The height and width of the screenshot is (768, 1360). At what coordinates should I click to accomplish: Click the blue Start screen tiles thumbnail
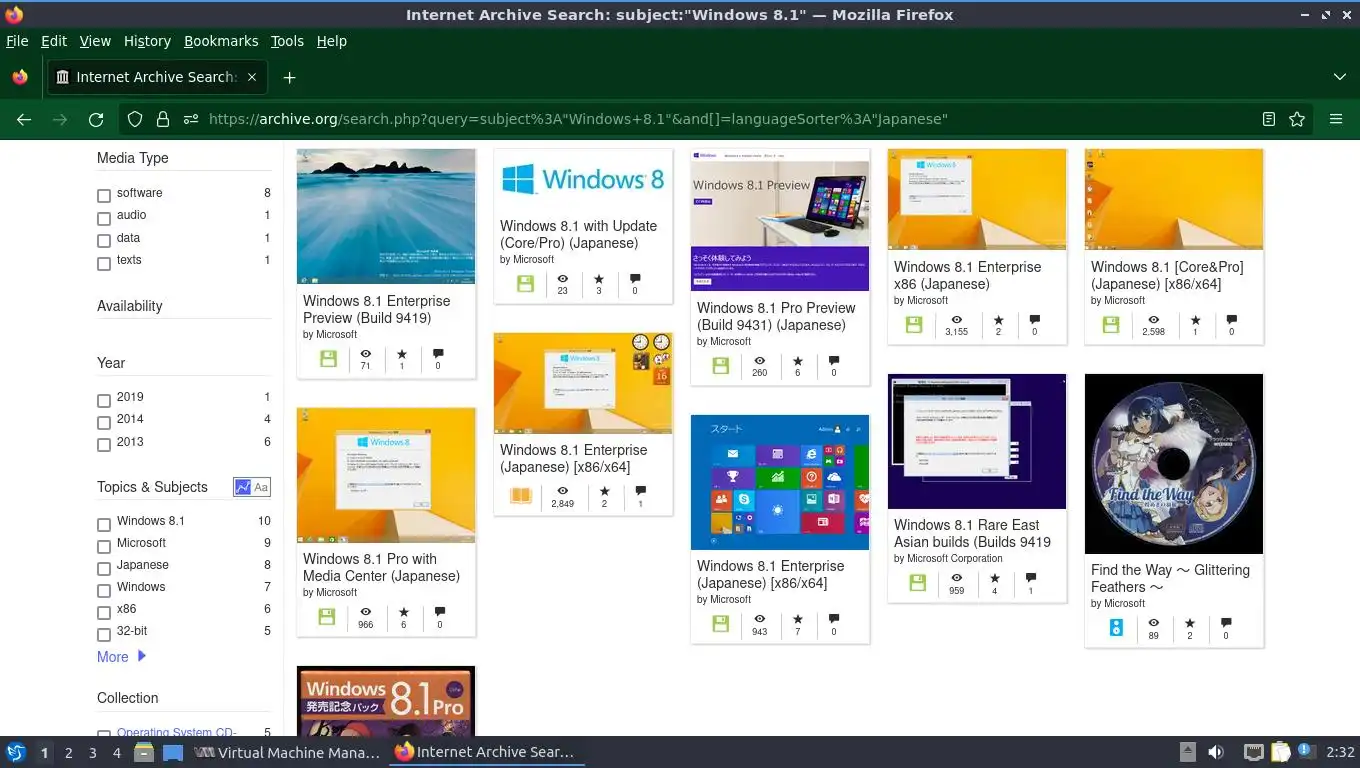[780, 482]
